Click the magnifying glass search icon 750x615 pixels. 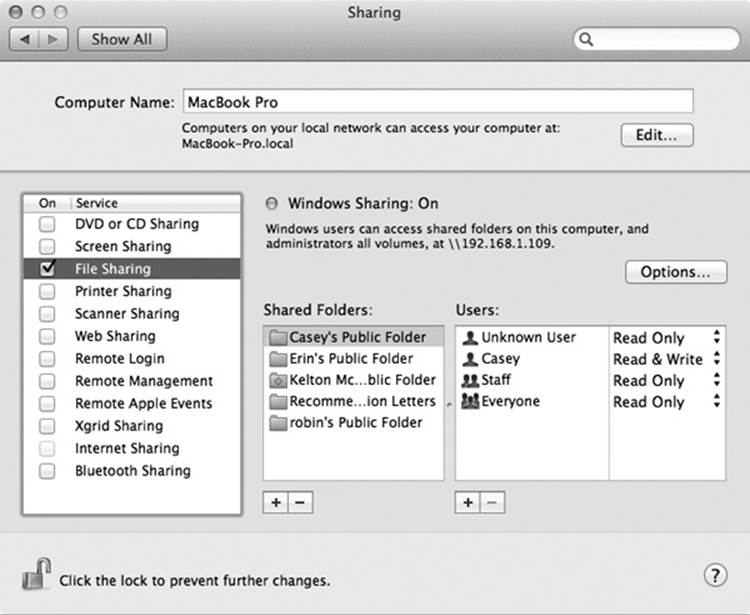[586, 39]
